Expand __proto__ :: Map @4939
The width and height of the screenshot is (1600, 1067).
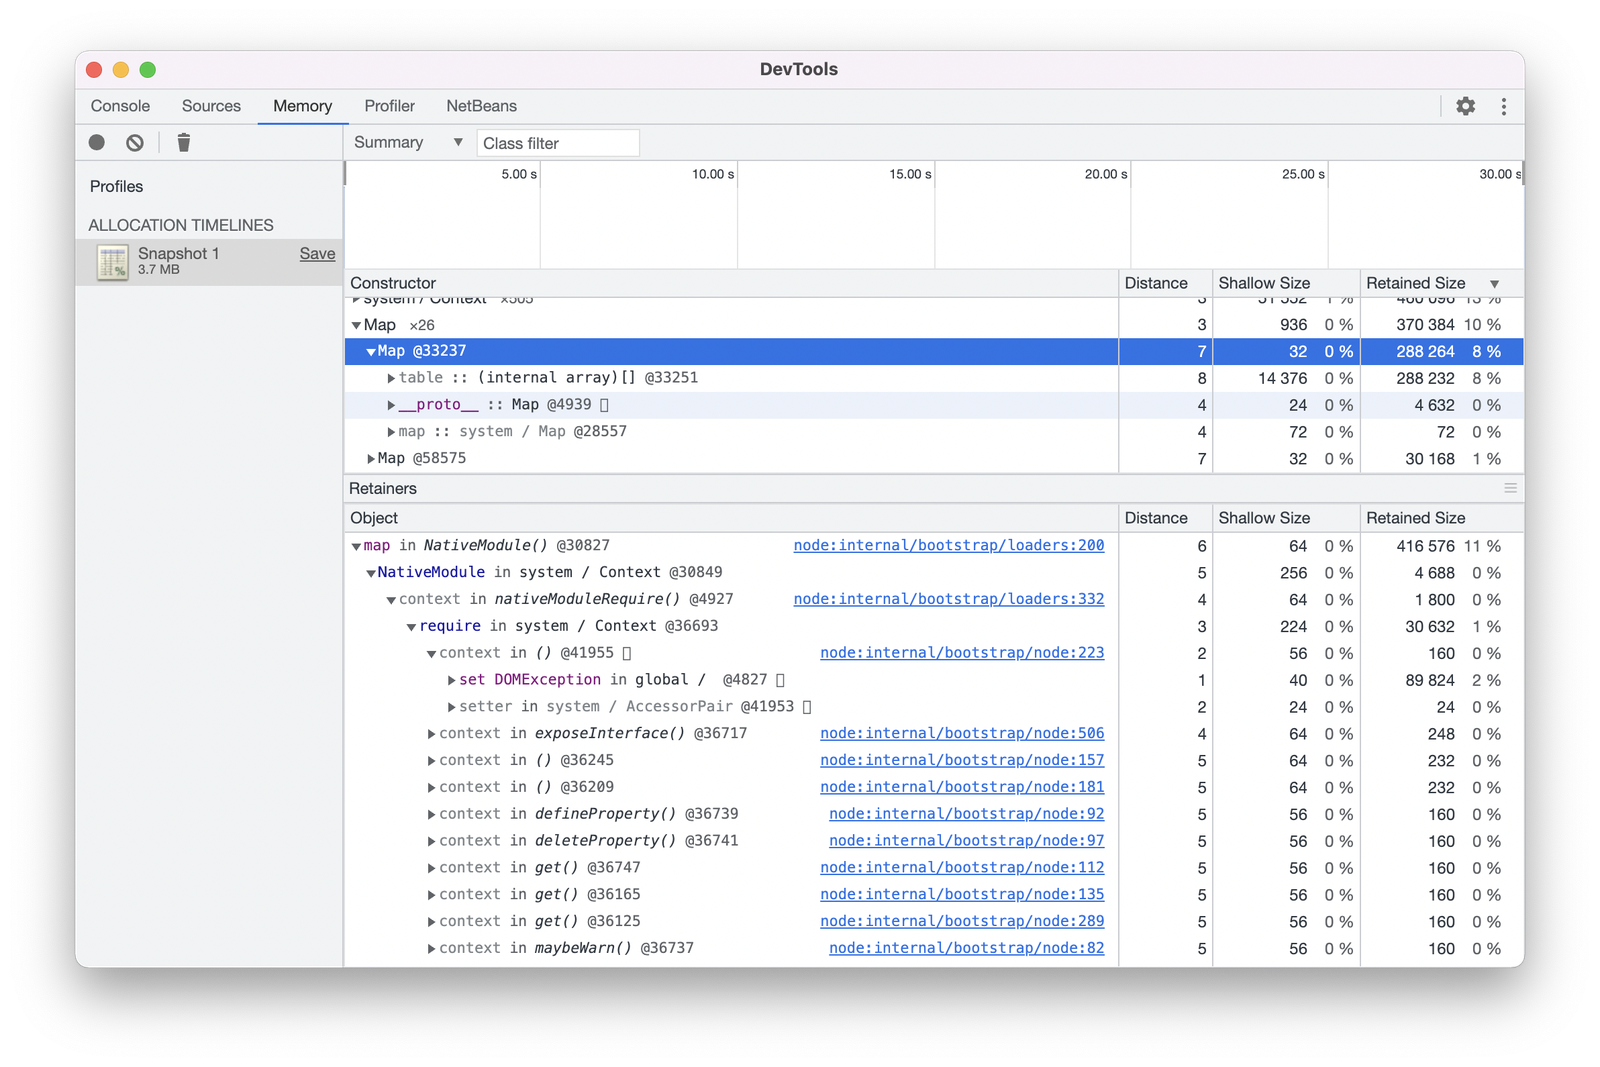click(x=391, y=405)
